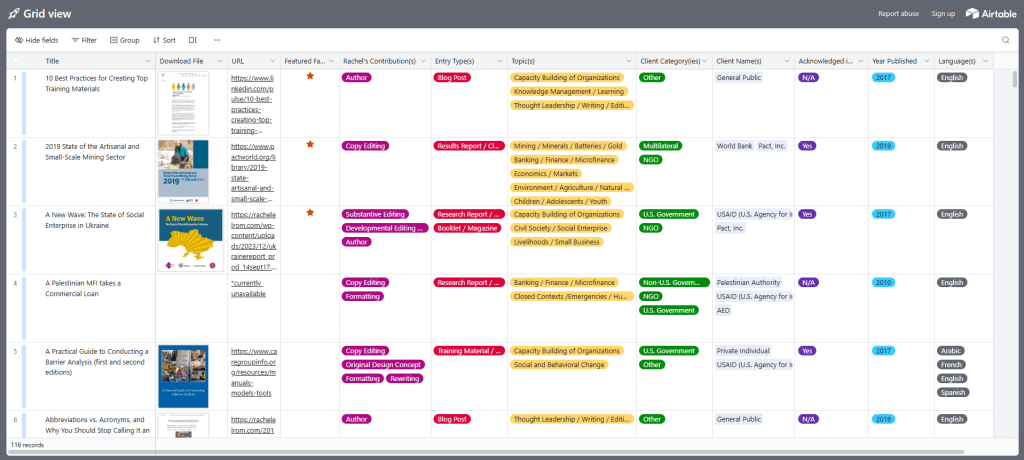Open the search magnifier icon
The height and width of the screenshot is (460, 1024).
click(x=1005, y=40)
